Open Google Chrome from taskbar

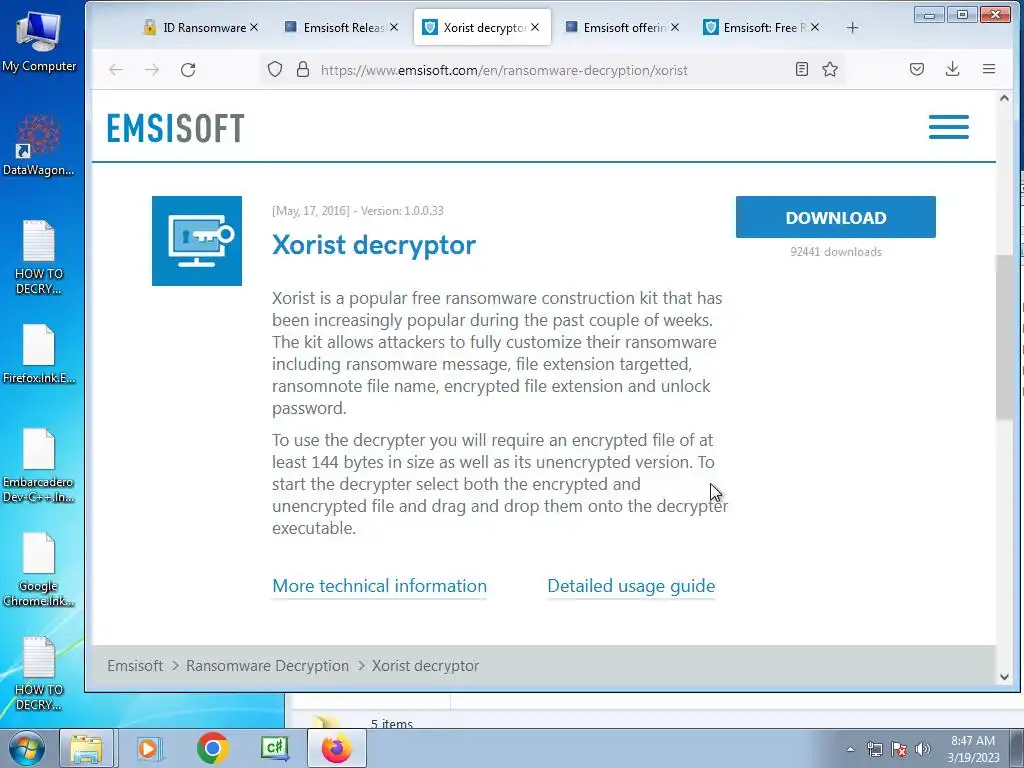coord(212,748)
